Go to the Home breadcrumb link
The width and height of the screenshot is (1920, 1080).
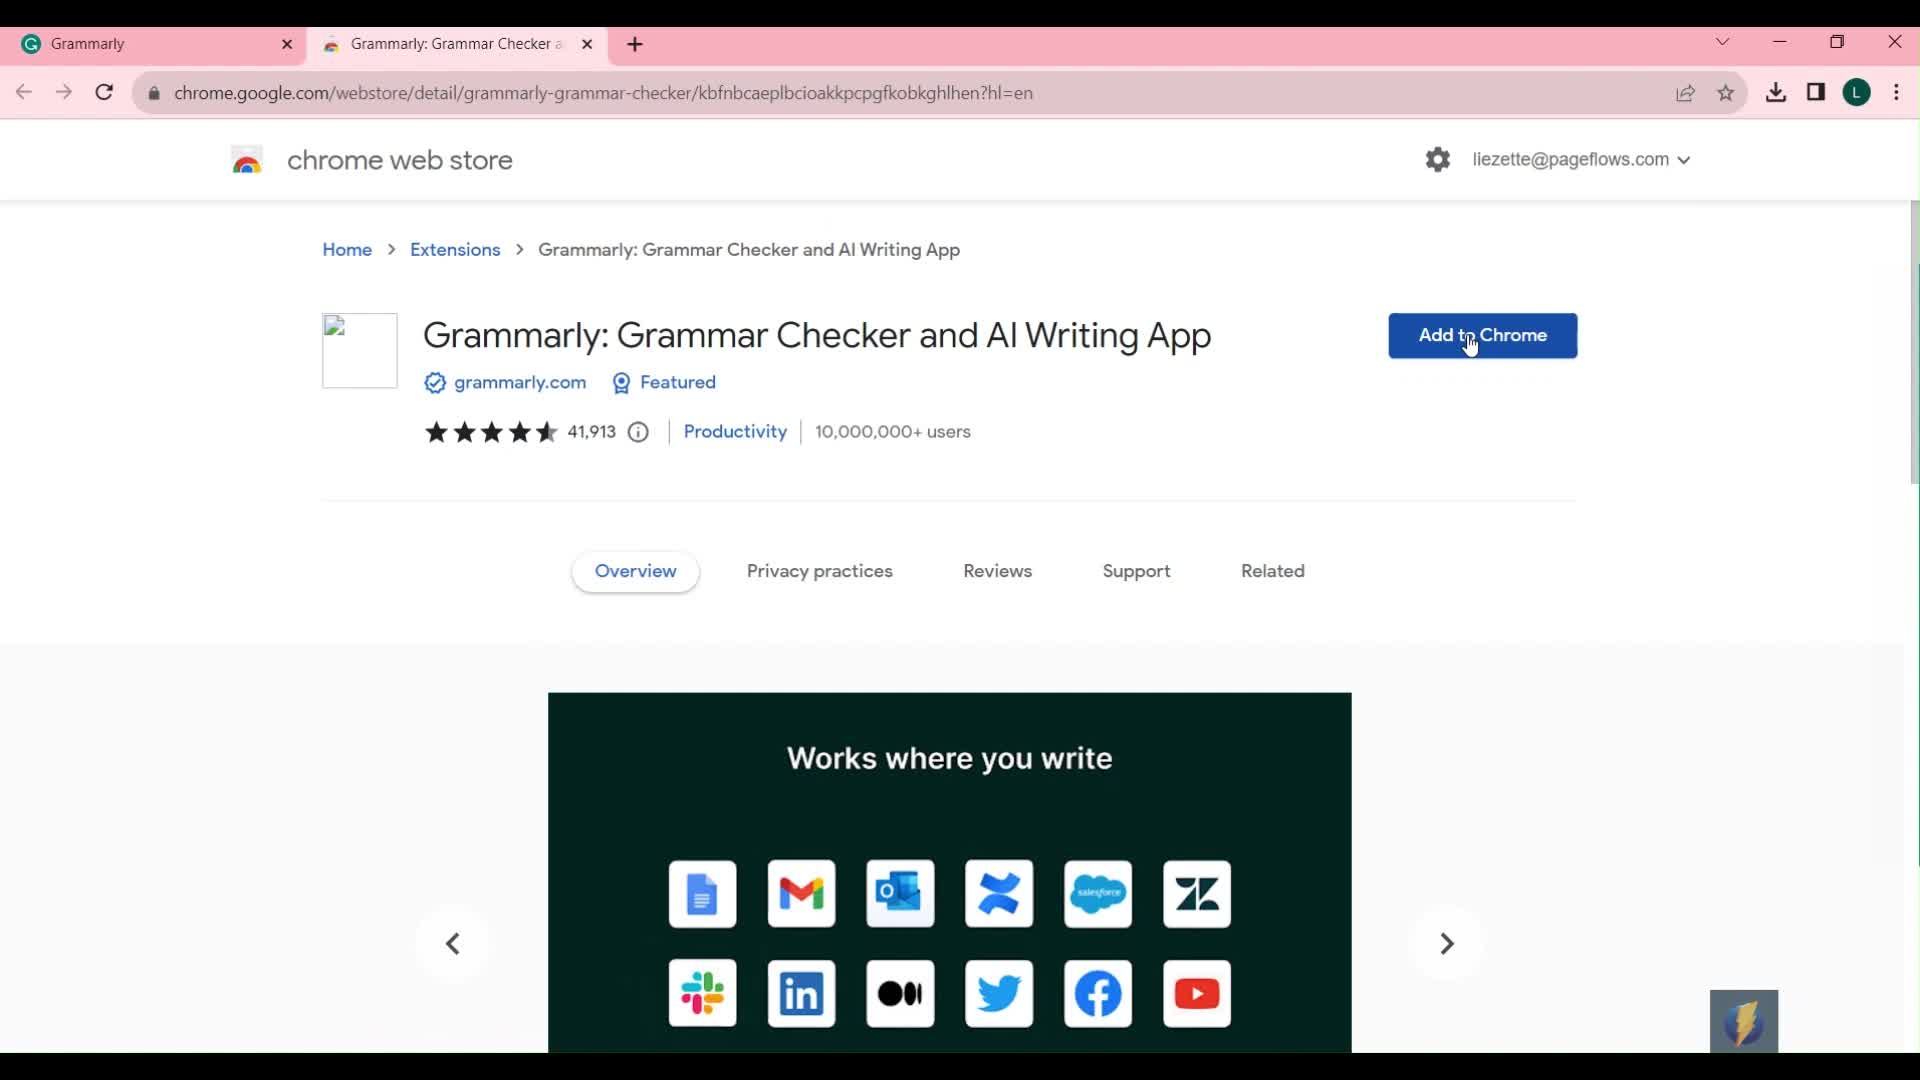tap(347, 250)
